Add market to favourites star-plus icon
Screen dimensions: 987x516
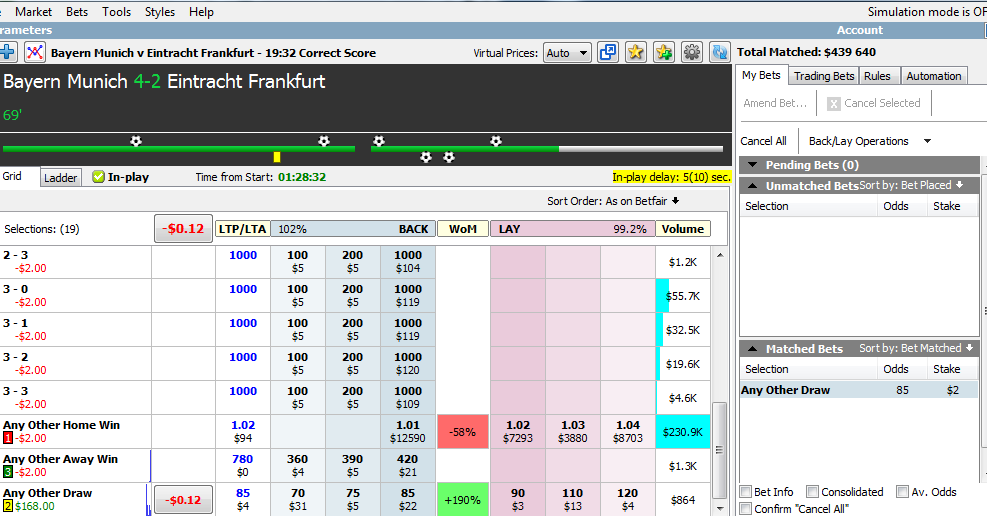click(x=663, y=52)
